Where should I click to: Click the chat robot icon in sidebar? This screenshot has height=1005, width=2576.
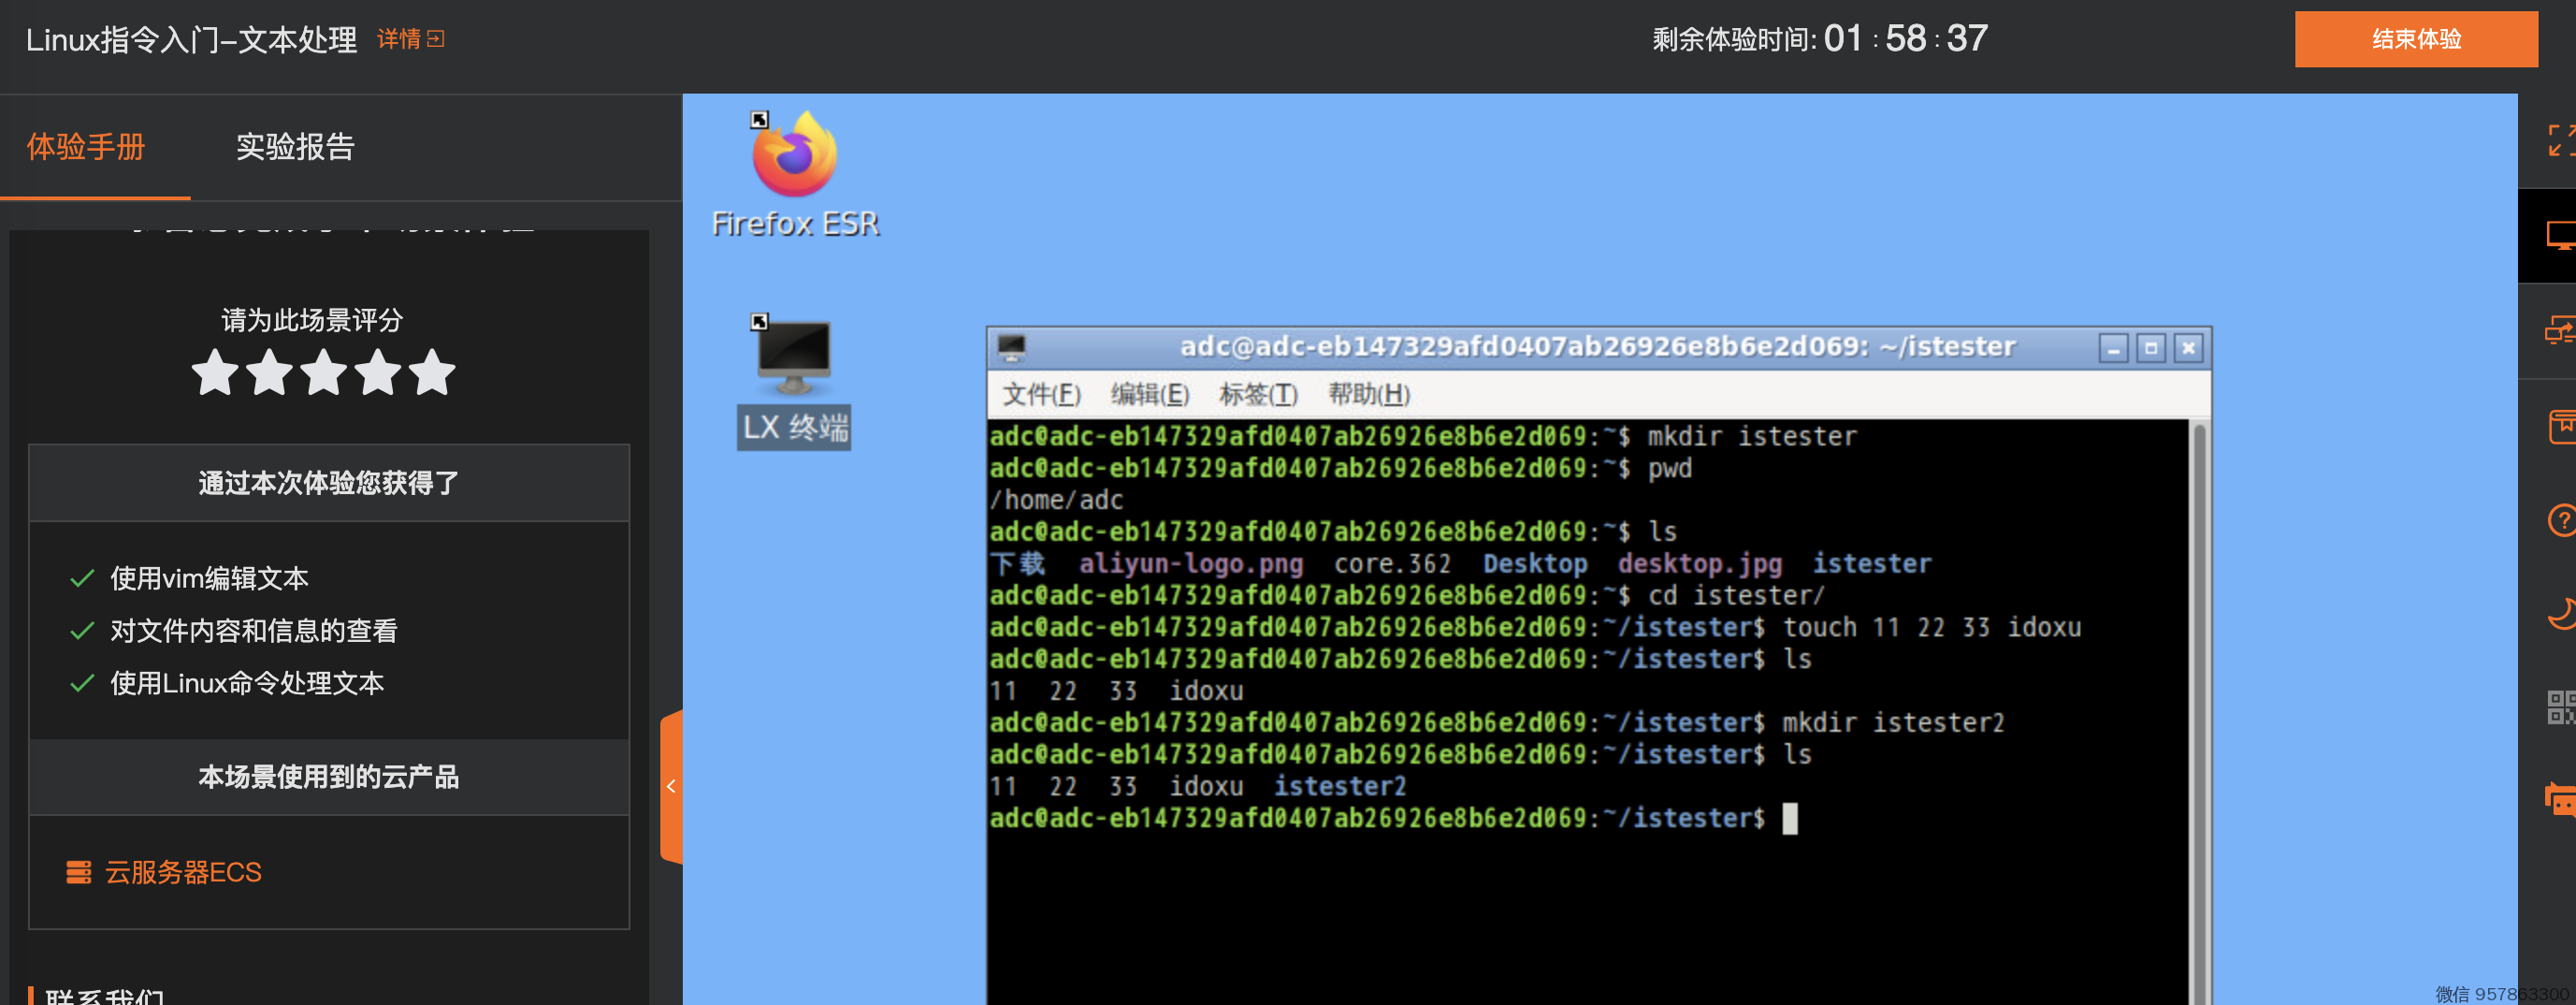tap(2560, 800)
